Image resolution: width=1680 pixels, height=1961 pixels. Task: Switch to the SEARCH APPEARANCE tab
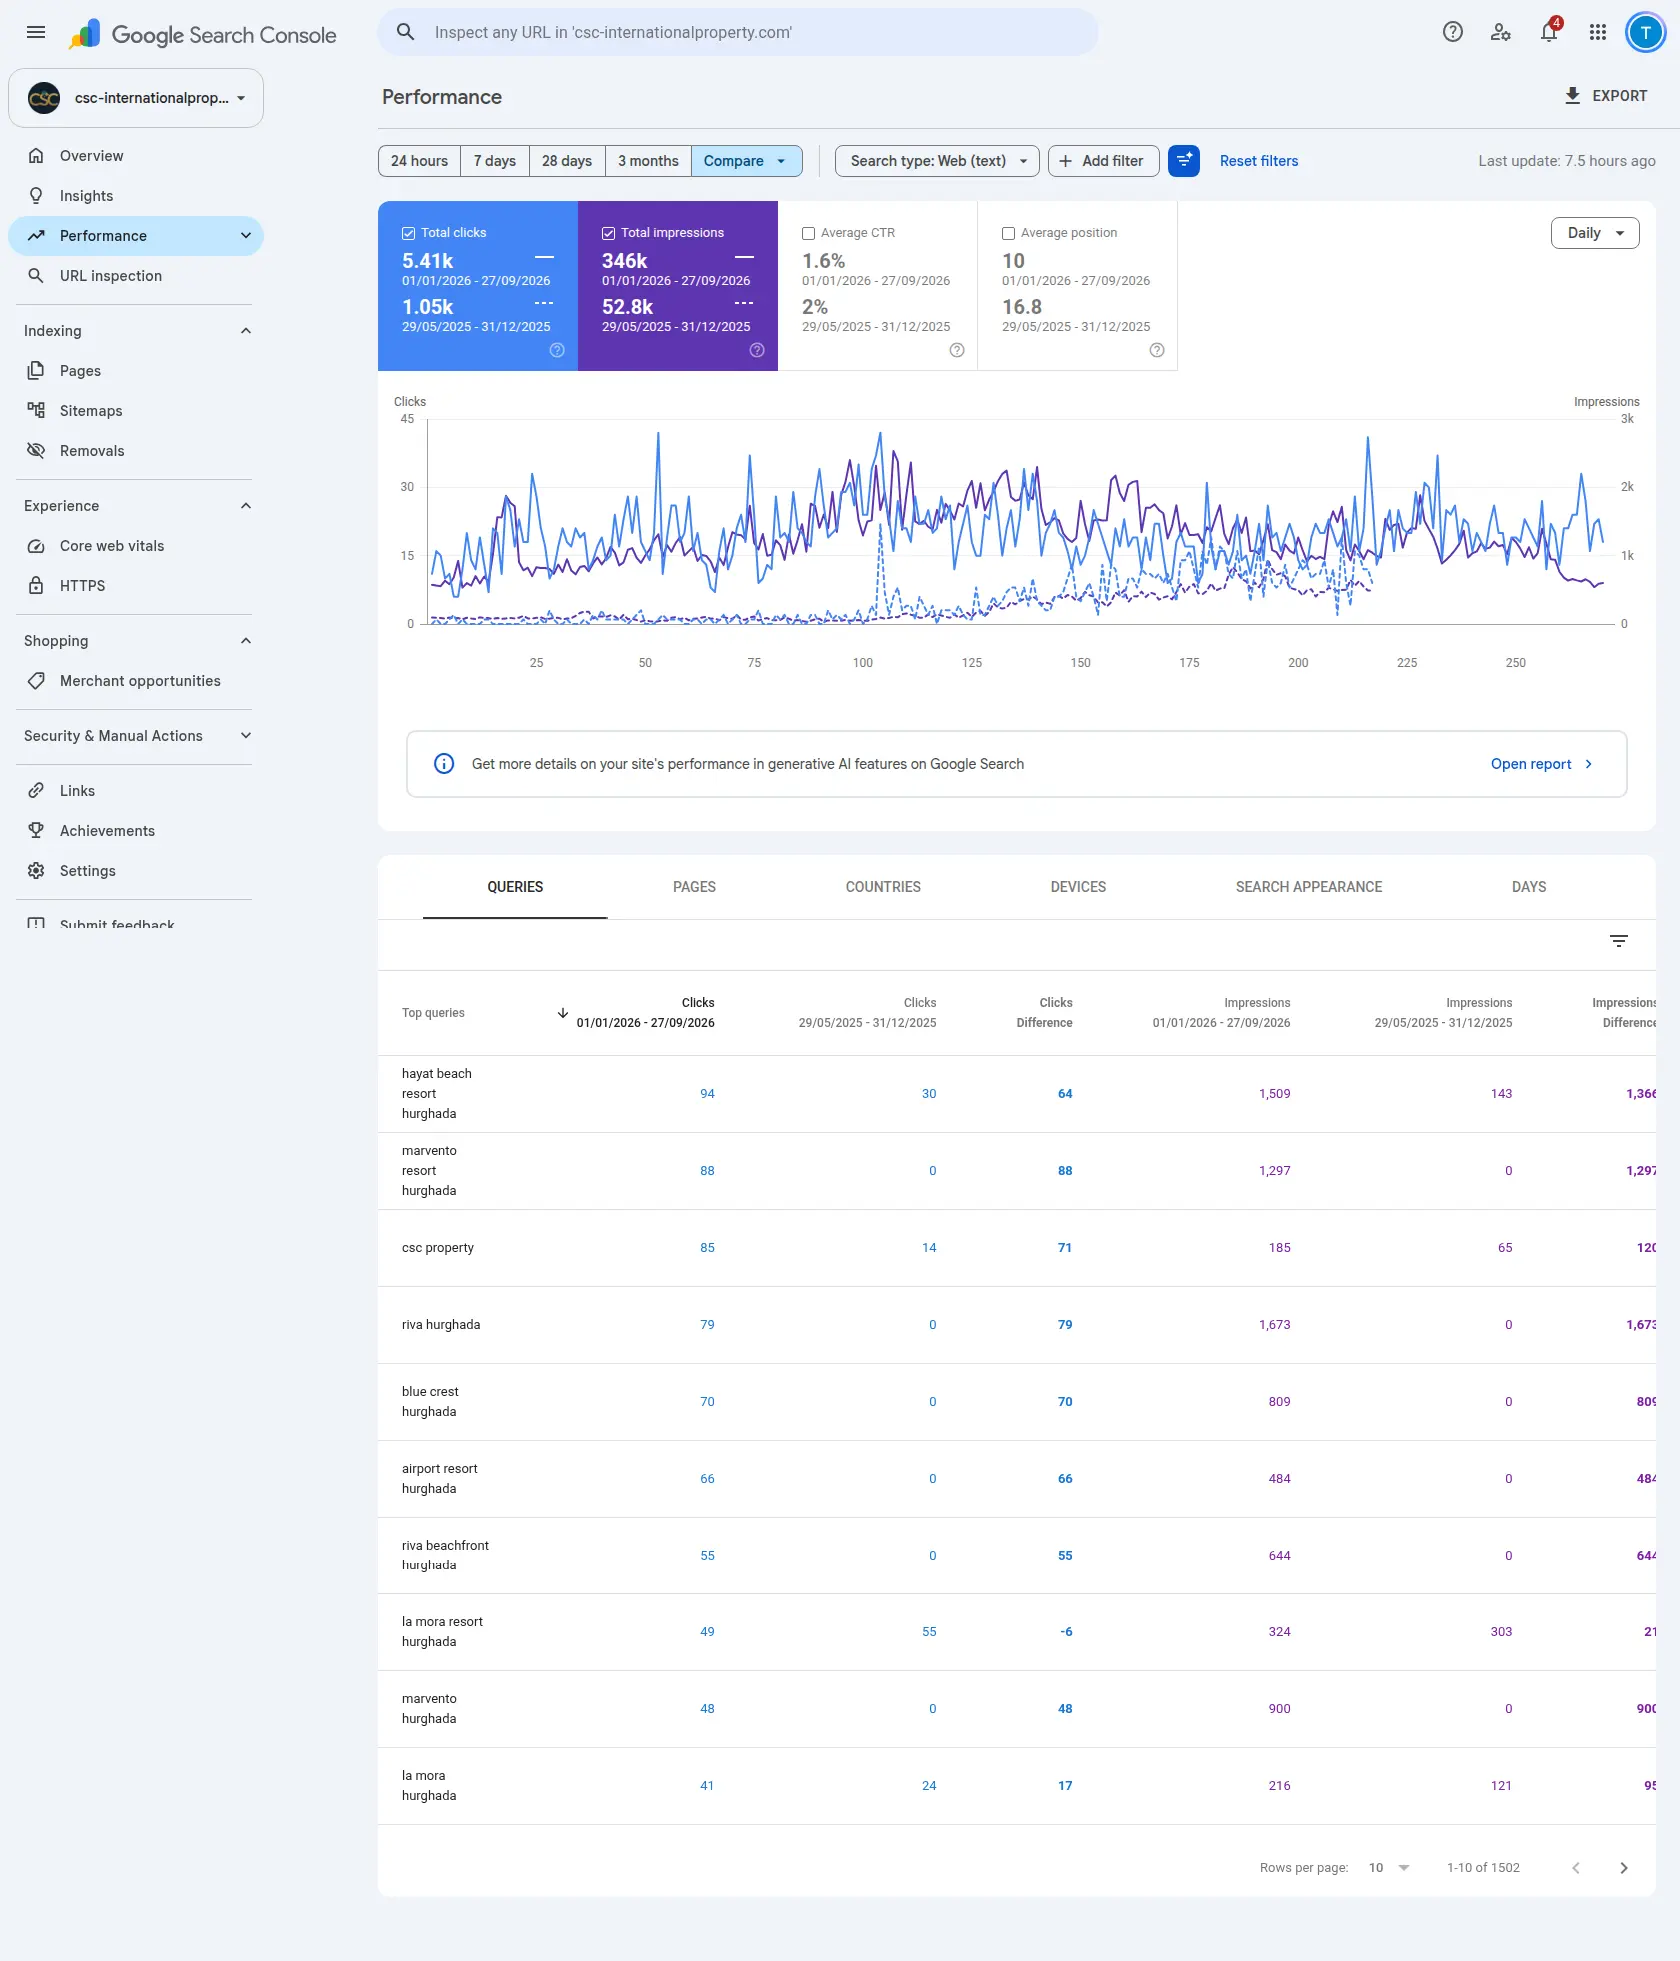point(1309,887)
